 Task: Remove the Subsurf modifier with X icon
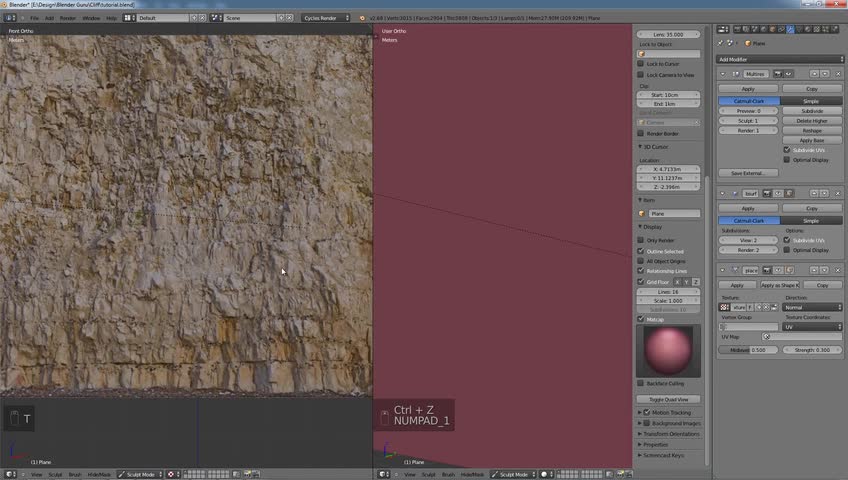pos(838,194)
